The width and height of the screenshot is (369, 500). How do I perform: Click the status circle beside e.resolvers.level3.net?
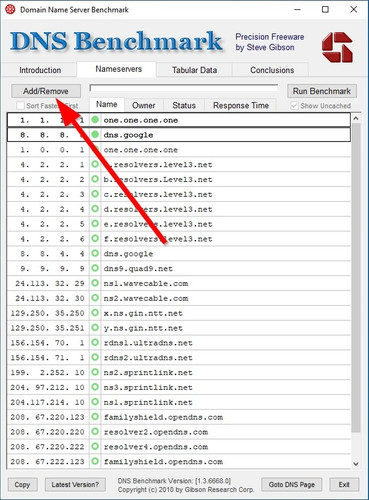click(x=95, y=224)
